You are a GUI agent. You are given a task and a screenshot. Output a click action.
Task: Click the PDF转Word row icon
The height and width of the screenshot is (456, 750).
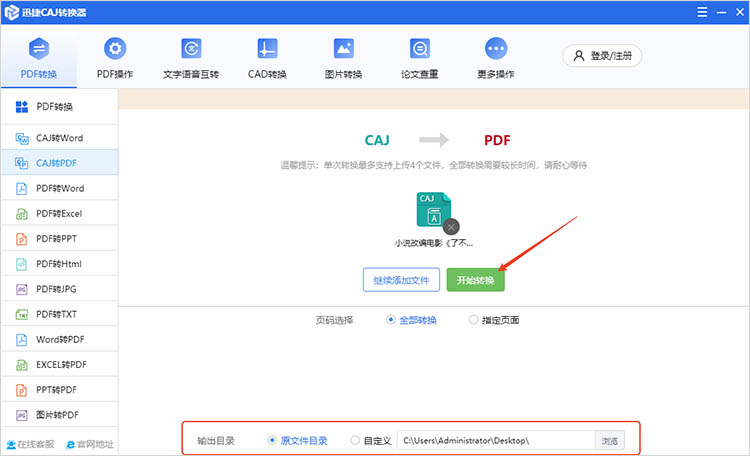pyautogui.click(x=22, y=189)
